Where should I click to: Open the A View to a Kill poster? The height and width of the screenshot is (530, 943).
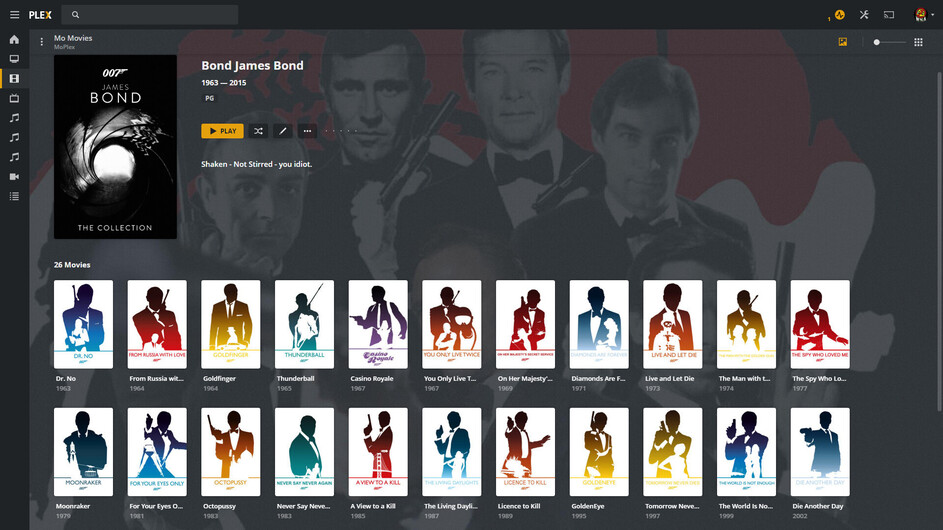378,452
